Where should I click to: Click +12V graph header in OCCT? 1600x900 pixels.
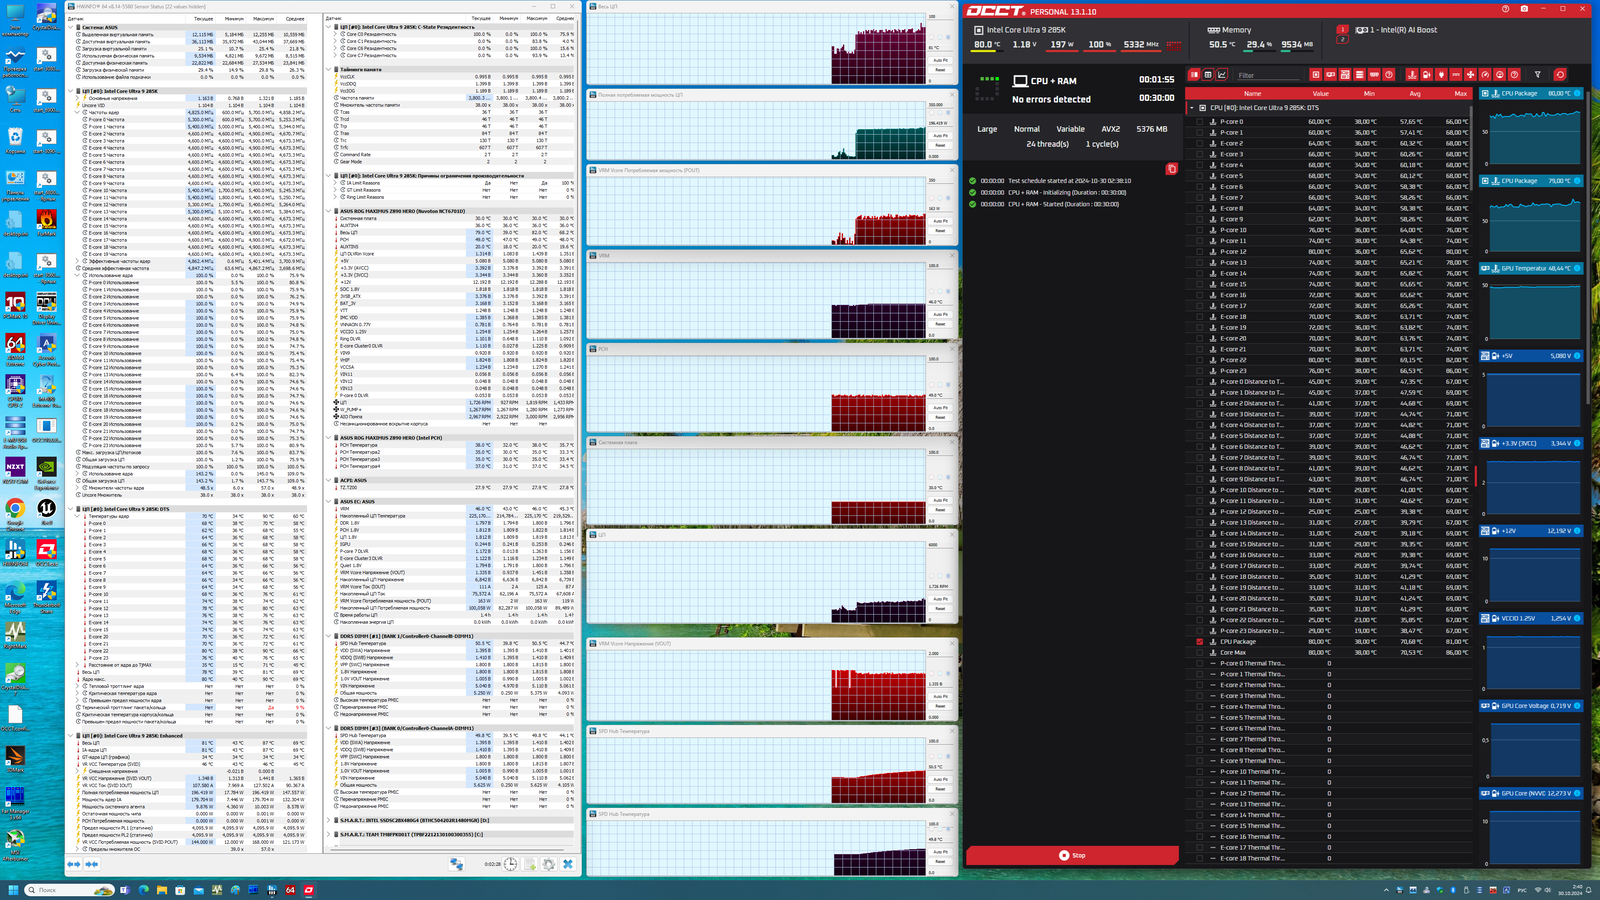tap(1531, 530)
